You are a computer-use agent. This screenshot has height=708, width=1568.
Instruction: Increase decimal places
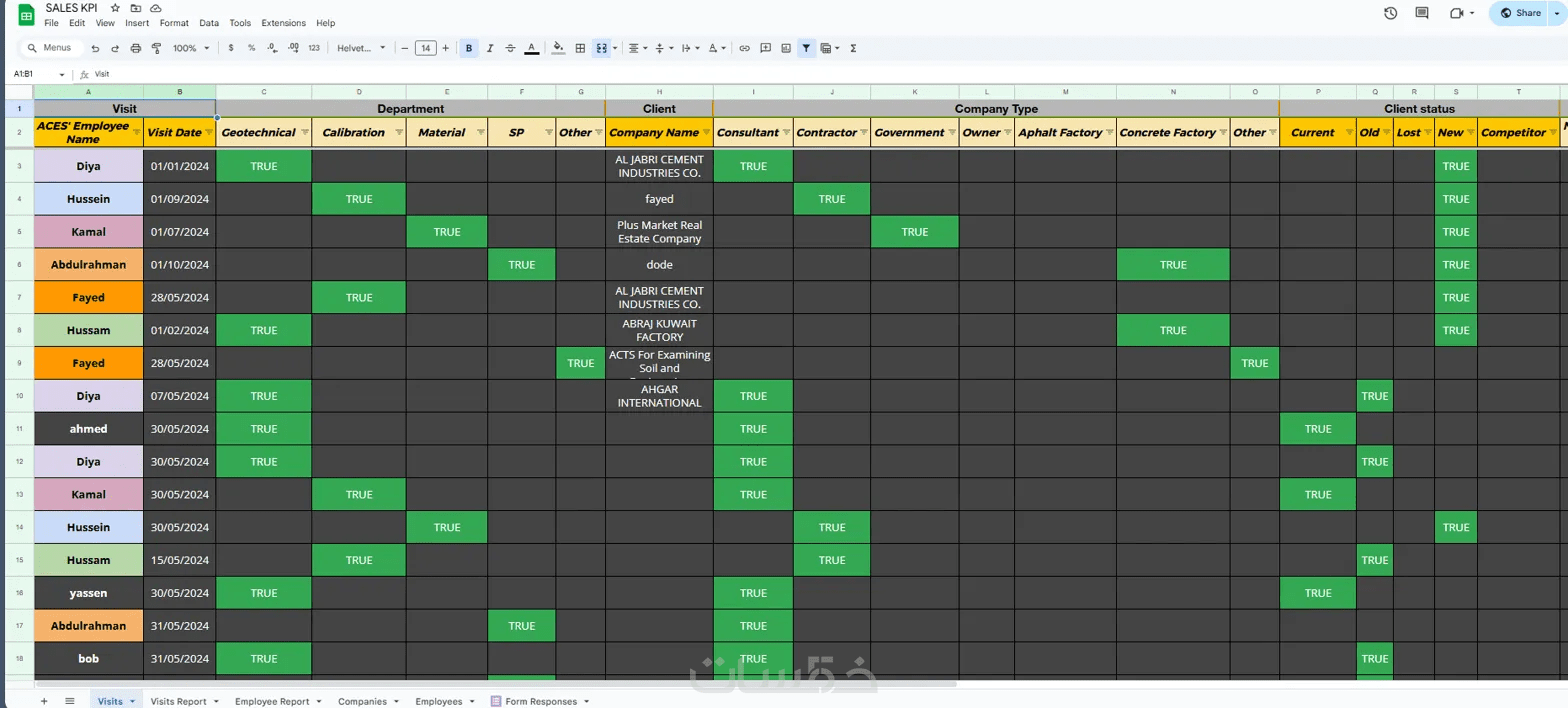tap(293, 48)
